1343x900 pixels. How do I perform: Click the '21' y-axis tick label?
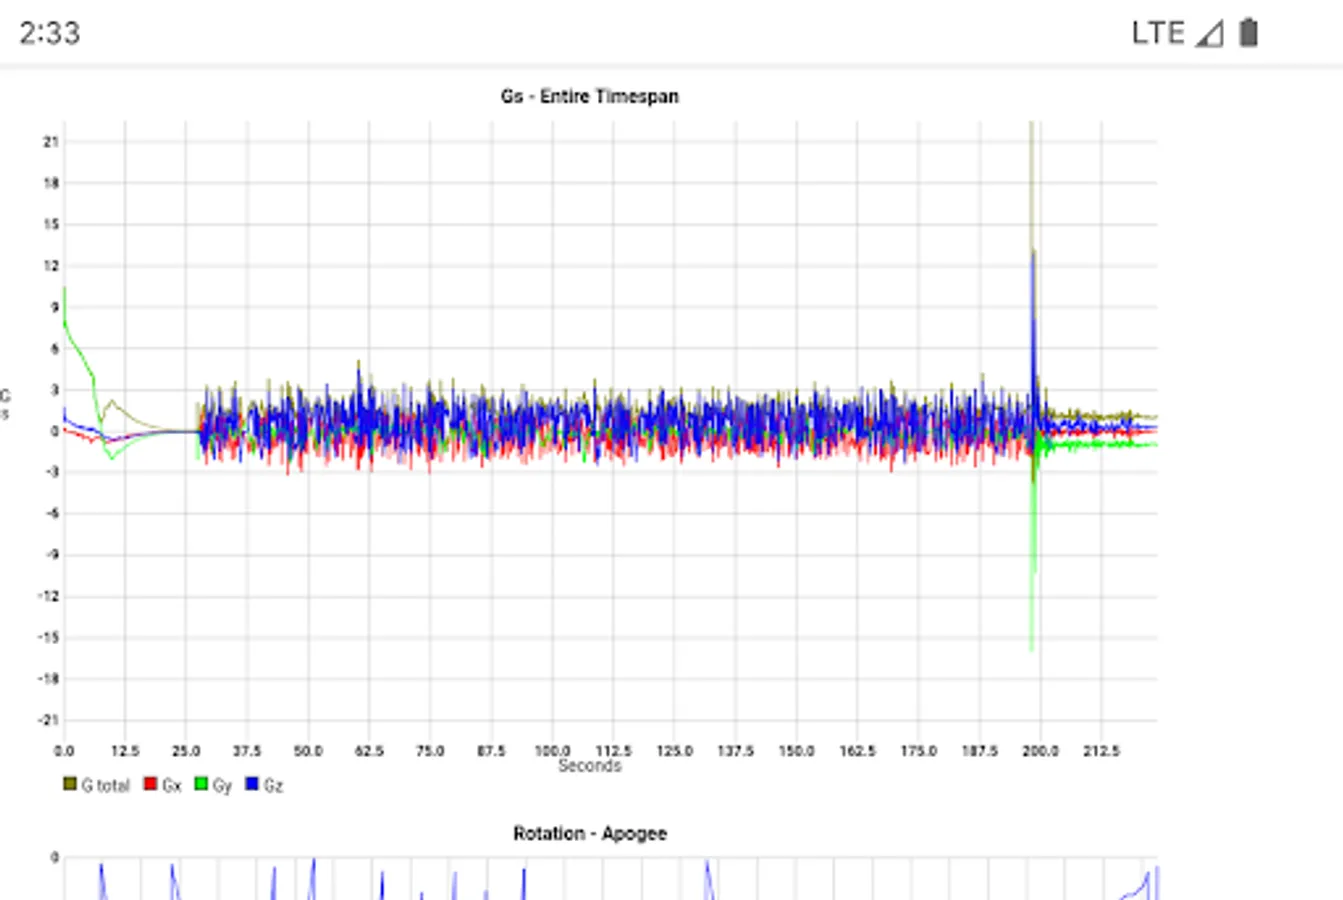point(51,142)
